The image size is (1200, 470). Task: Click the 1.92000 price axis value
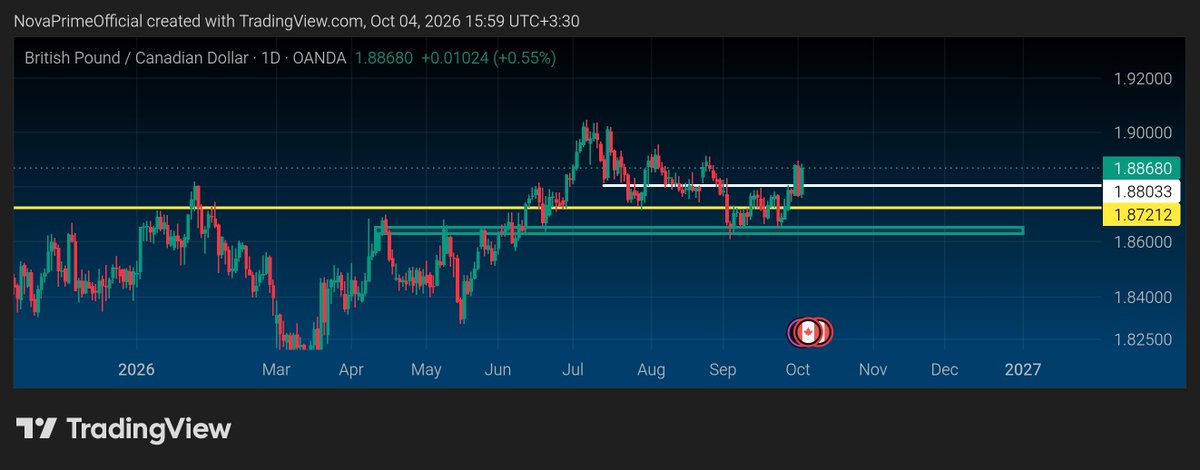[x=1141, y=79]
